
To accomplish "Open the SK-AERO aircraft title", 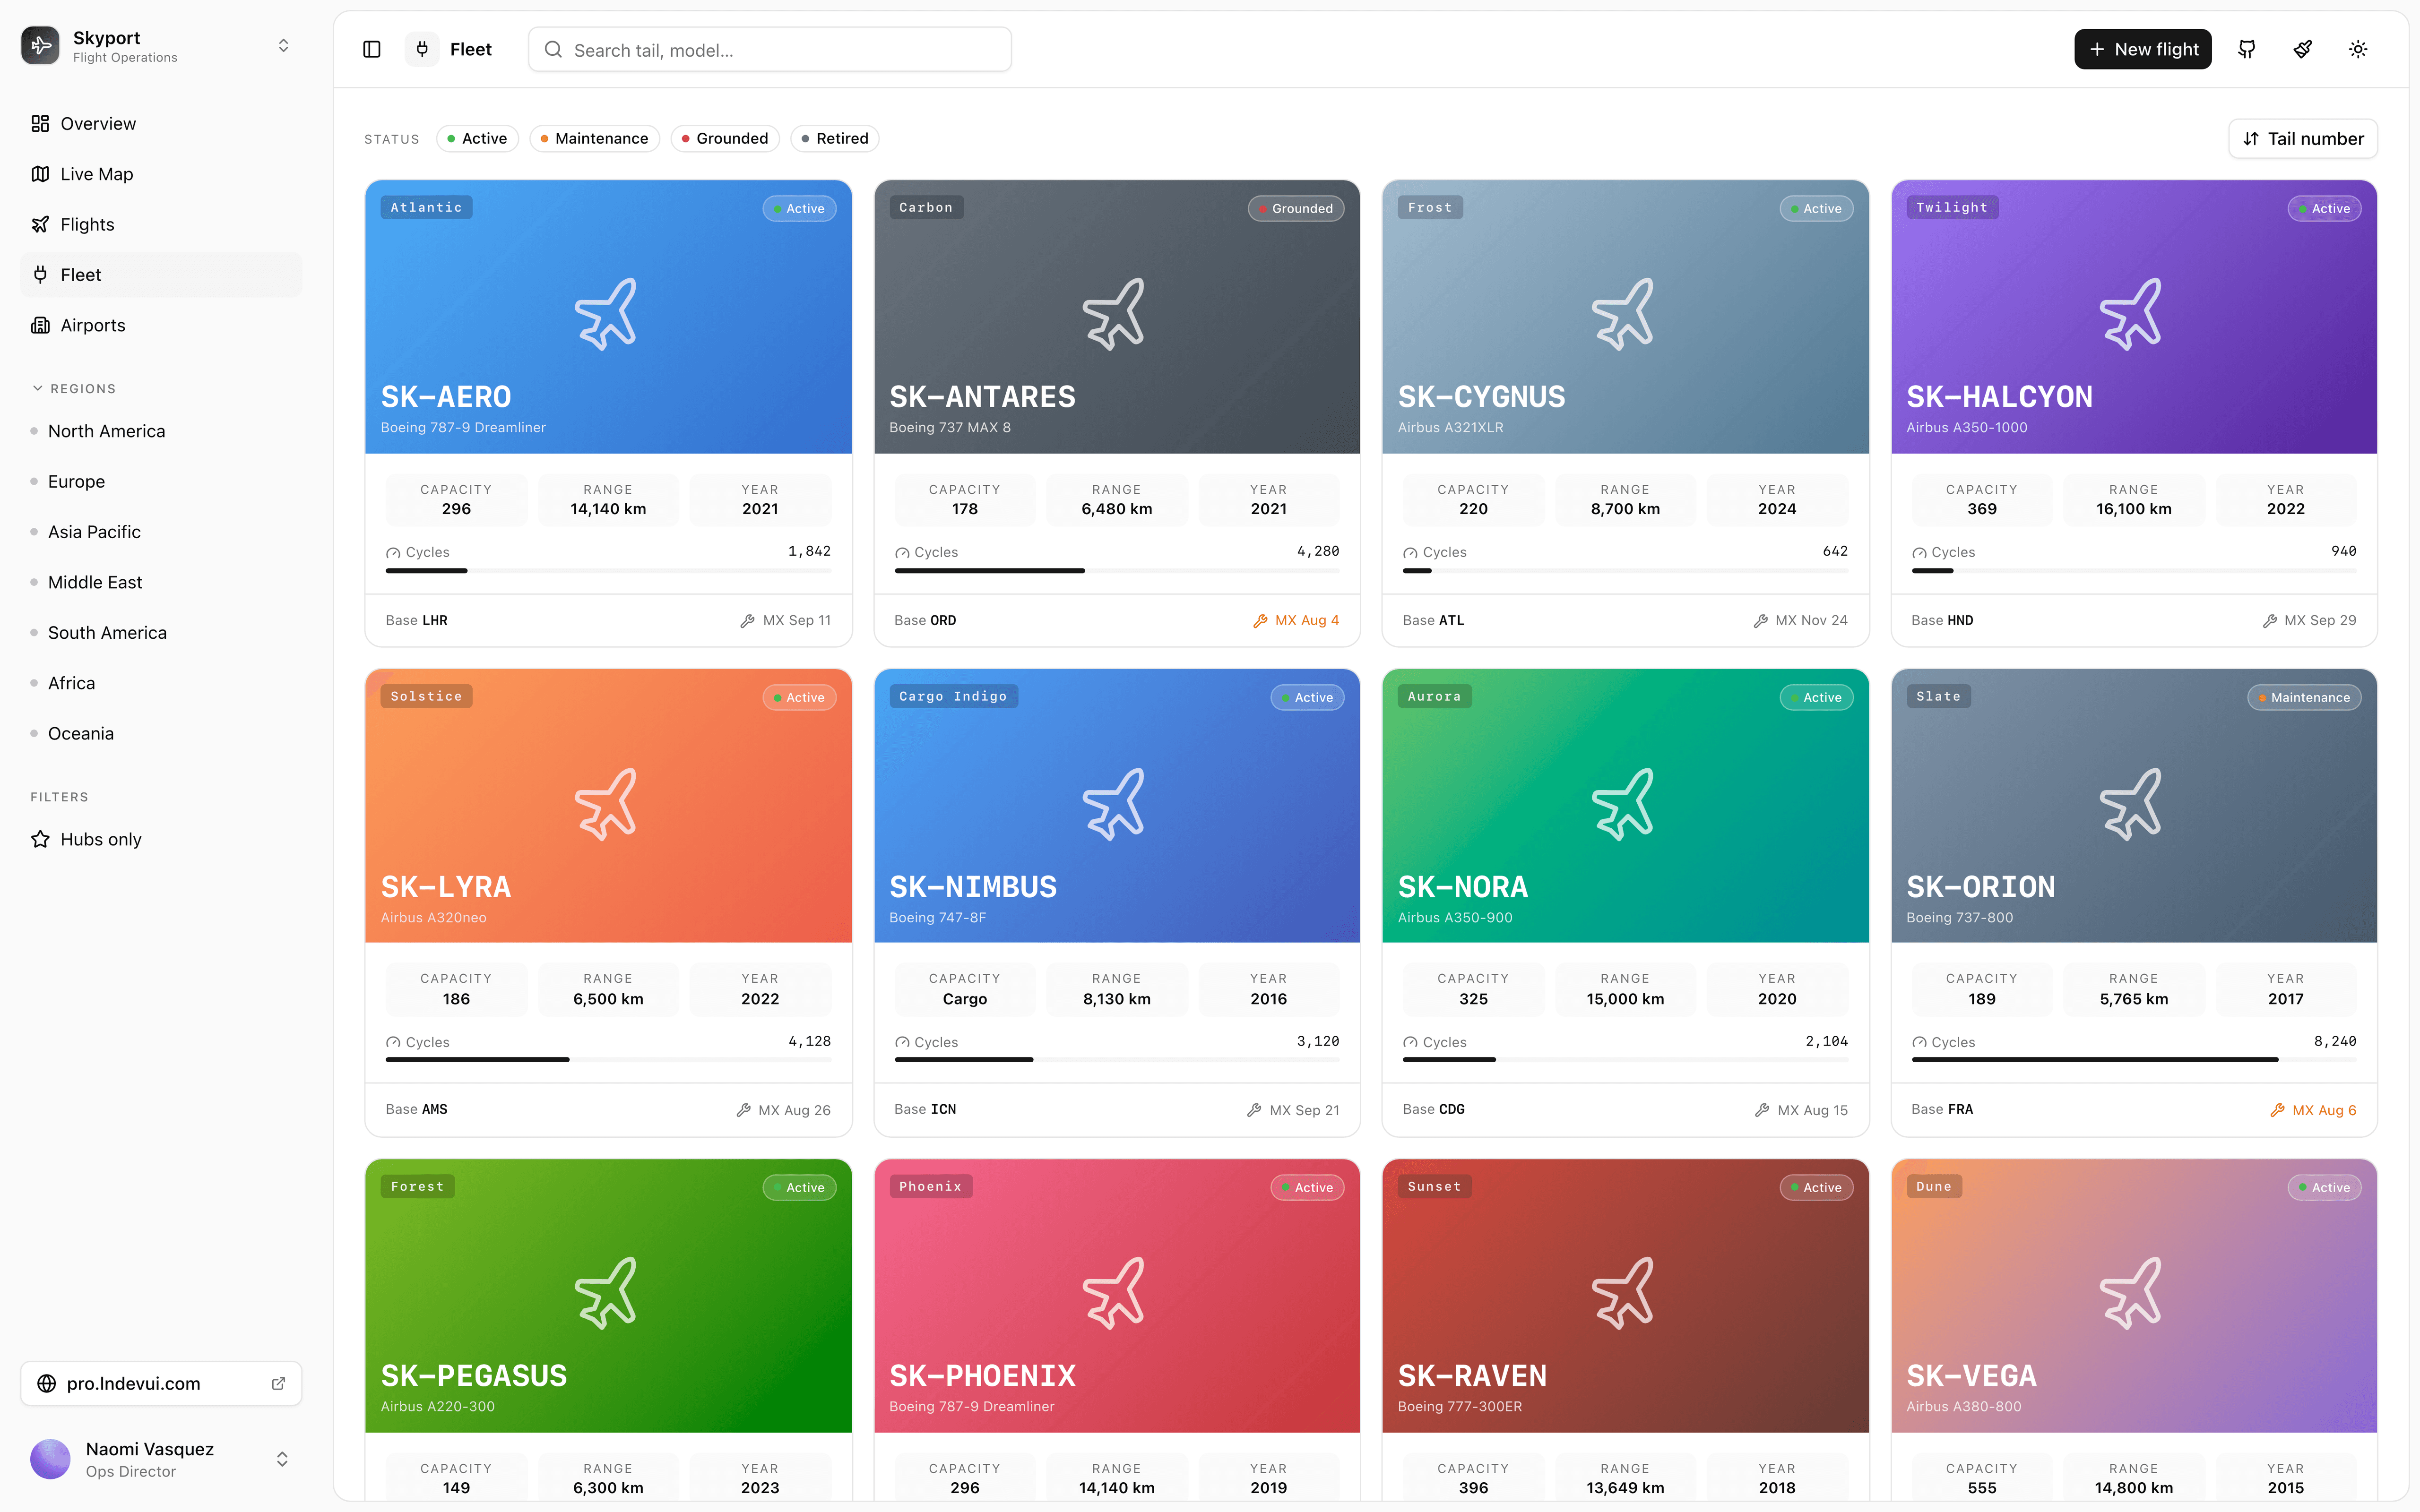I will (x=446, y=397).
